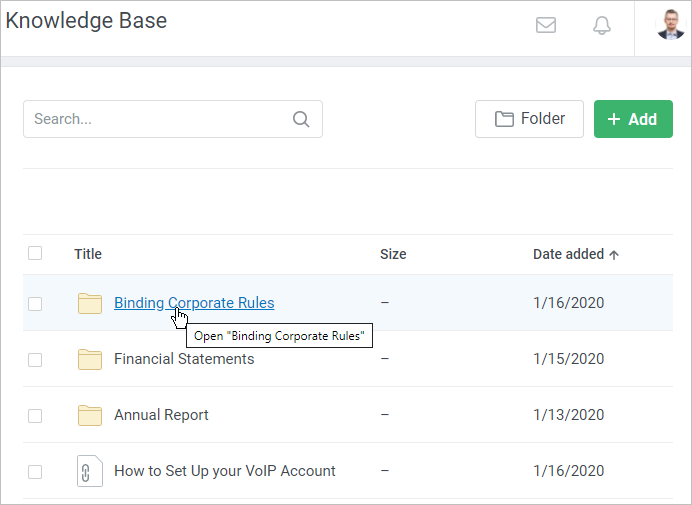Click the search magnifier icon
The image size is (692, 505).
coord(301,119)
